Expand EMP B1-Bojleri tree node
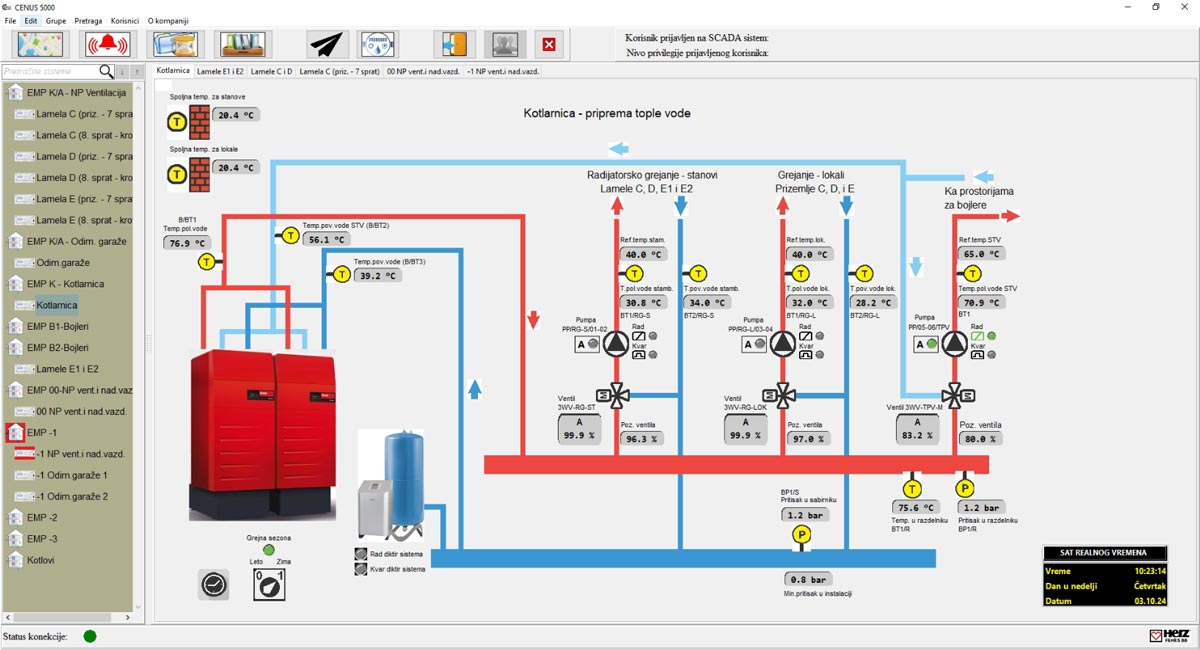The height and width of the screenshot is (650, 1200). point(15,326)
